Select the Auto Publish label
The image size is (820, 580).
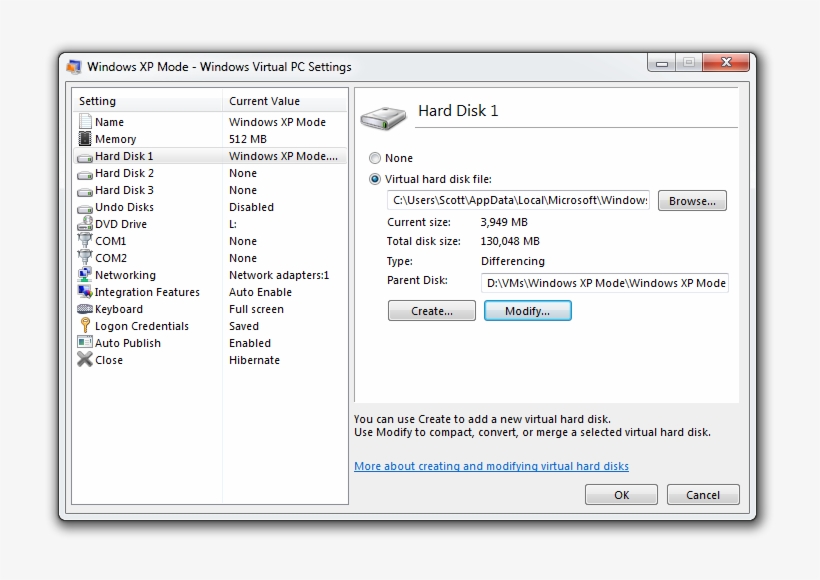(x=128, y=343)
